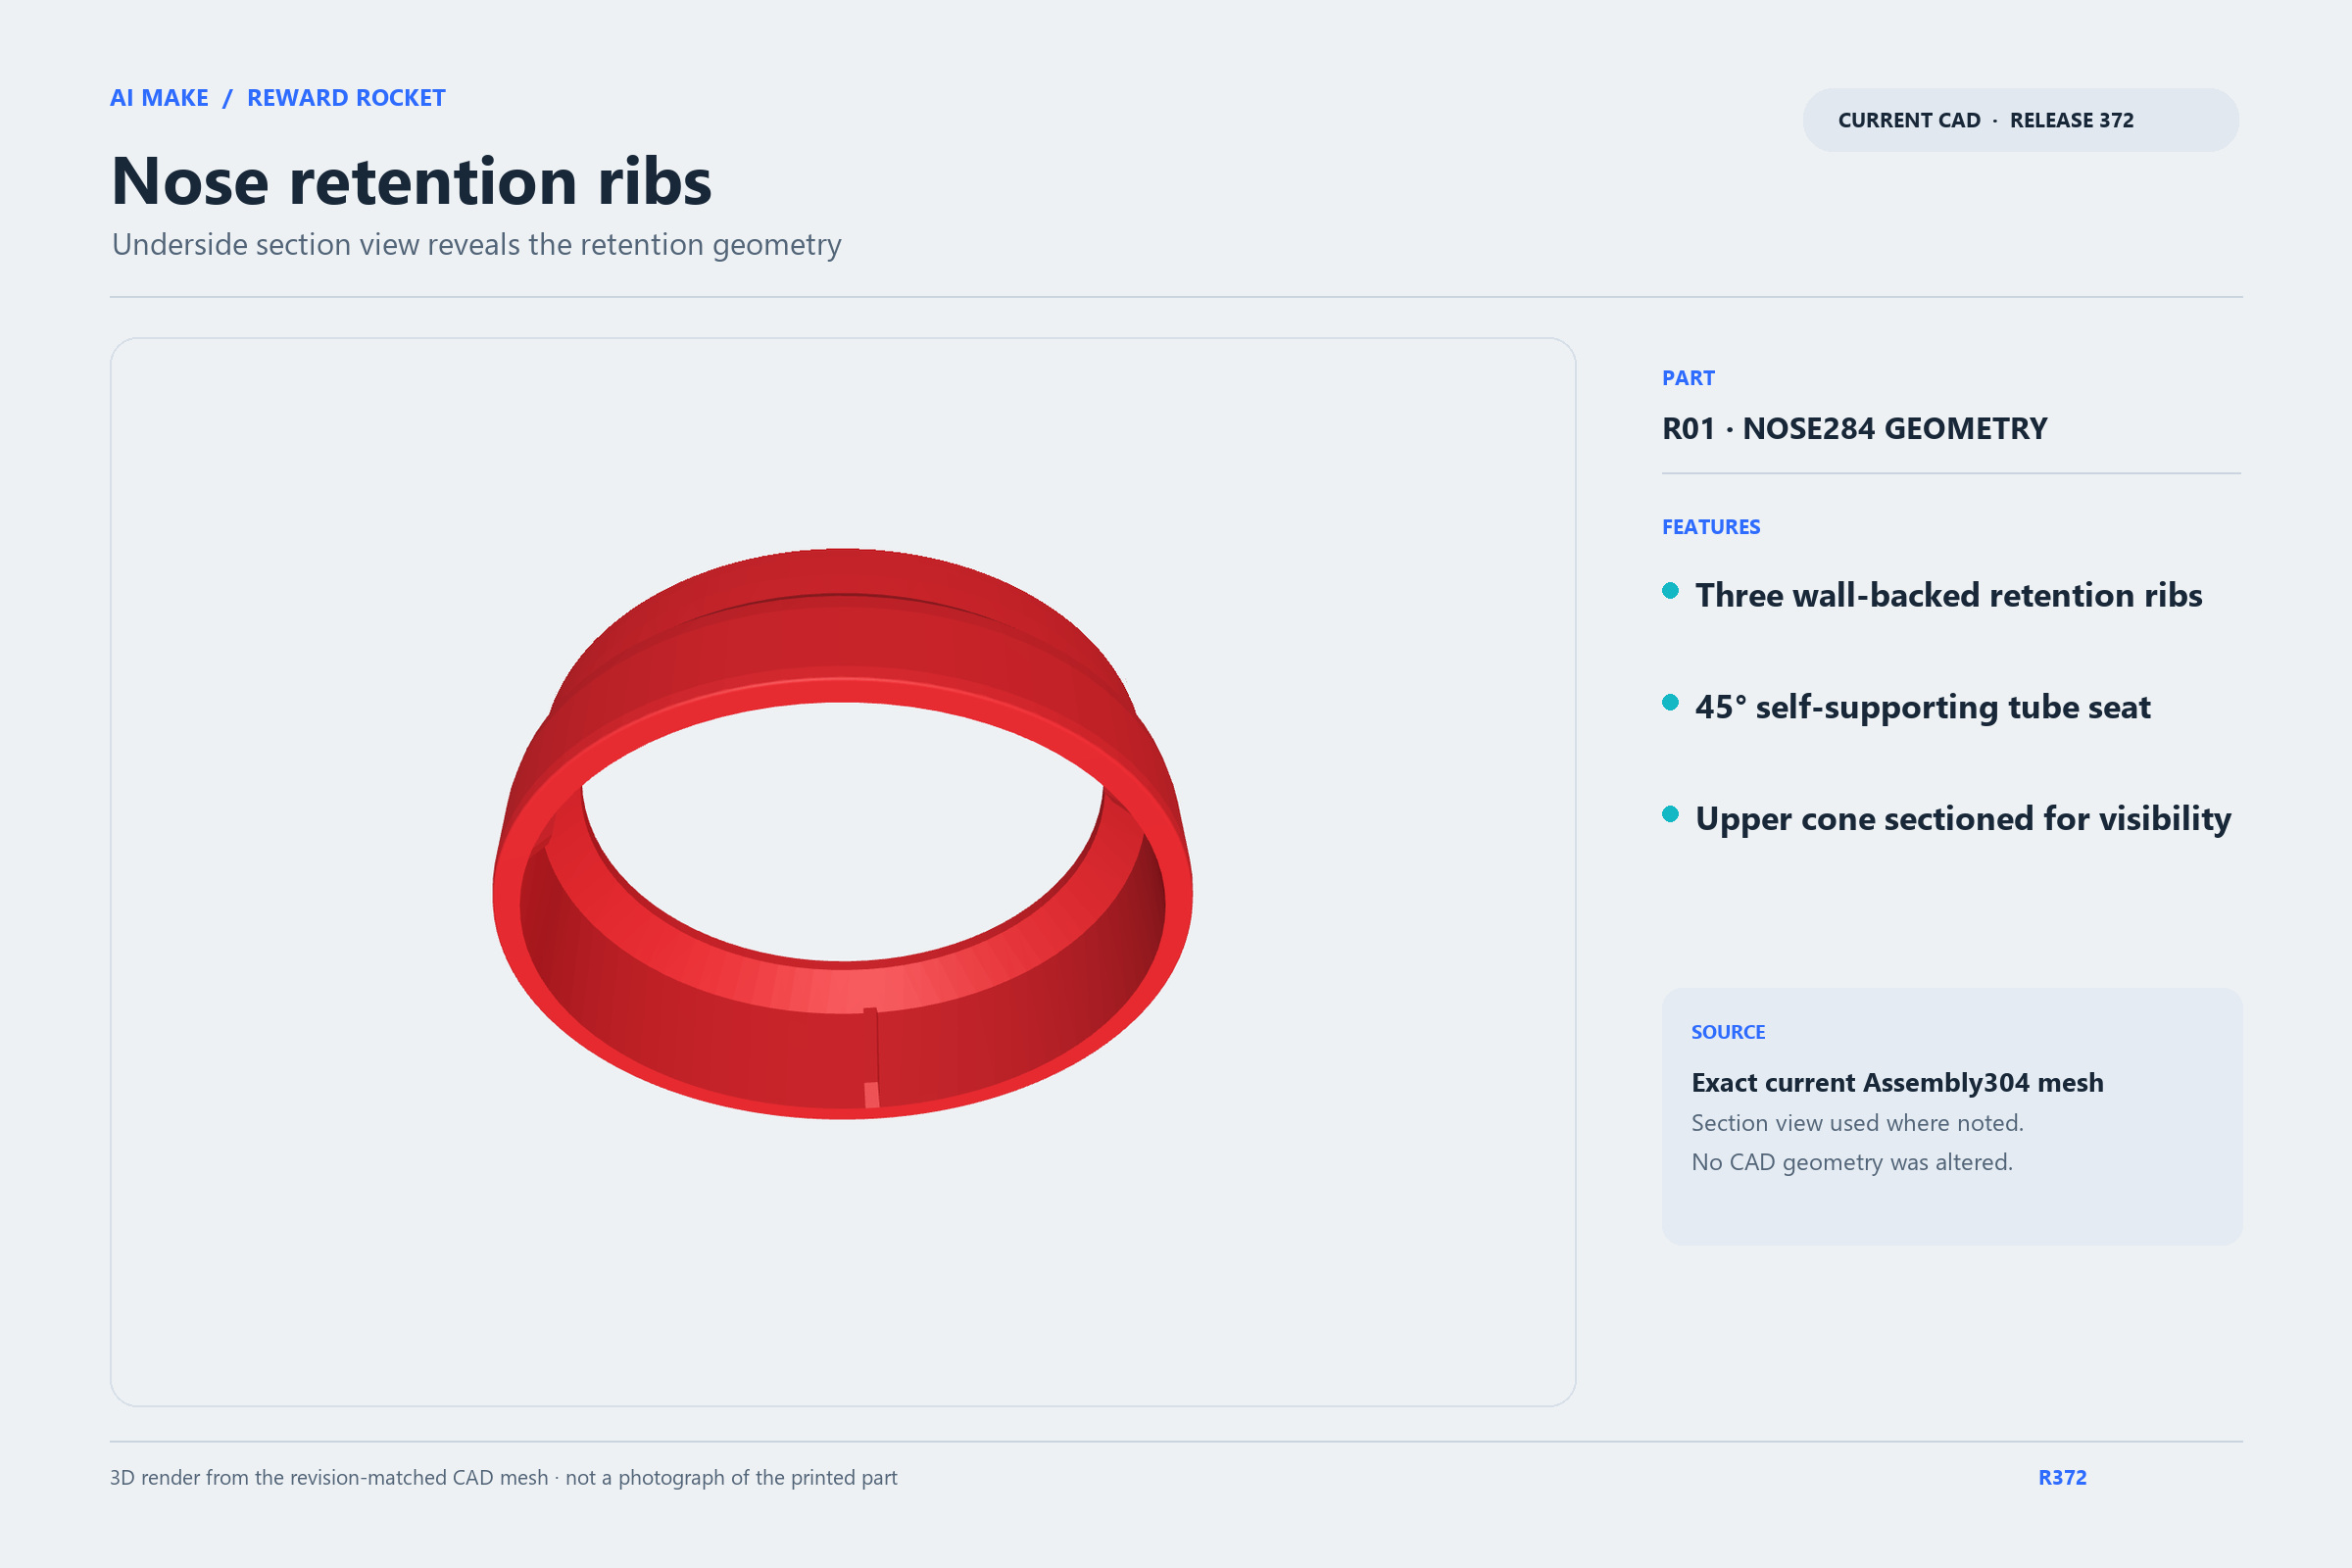Click the teal bullet beside retention ribs
Image resolution: width=2352 pixels, height=1568 pixels.
(x=1670, y=591)
